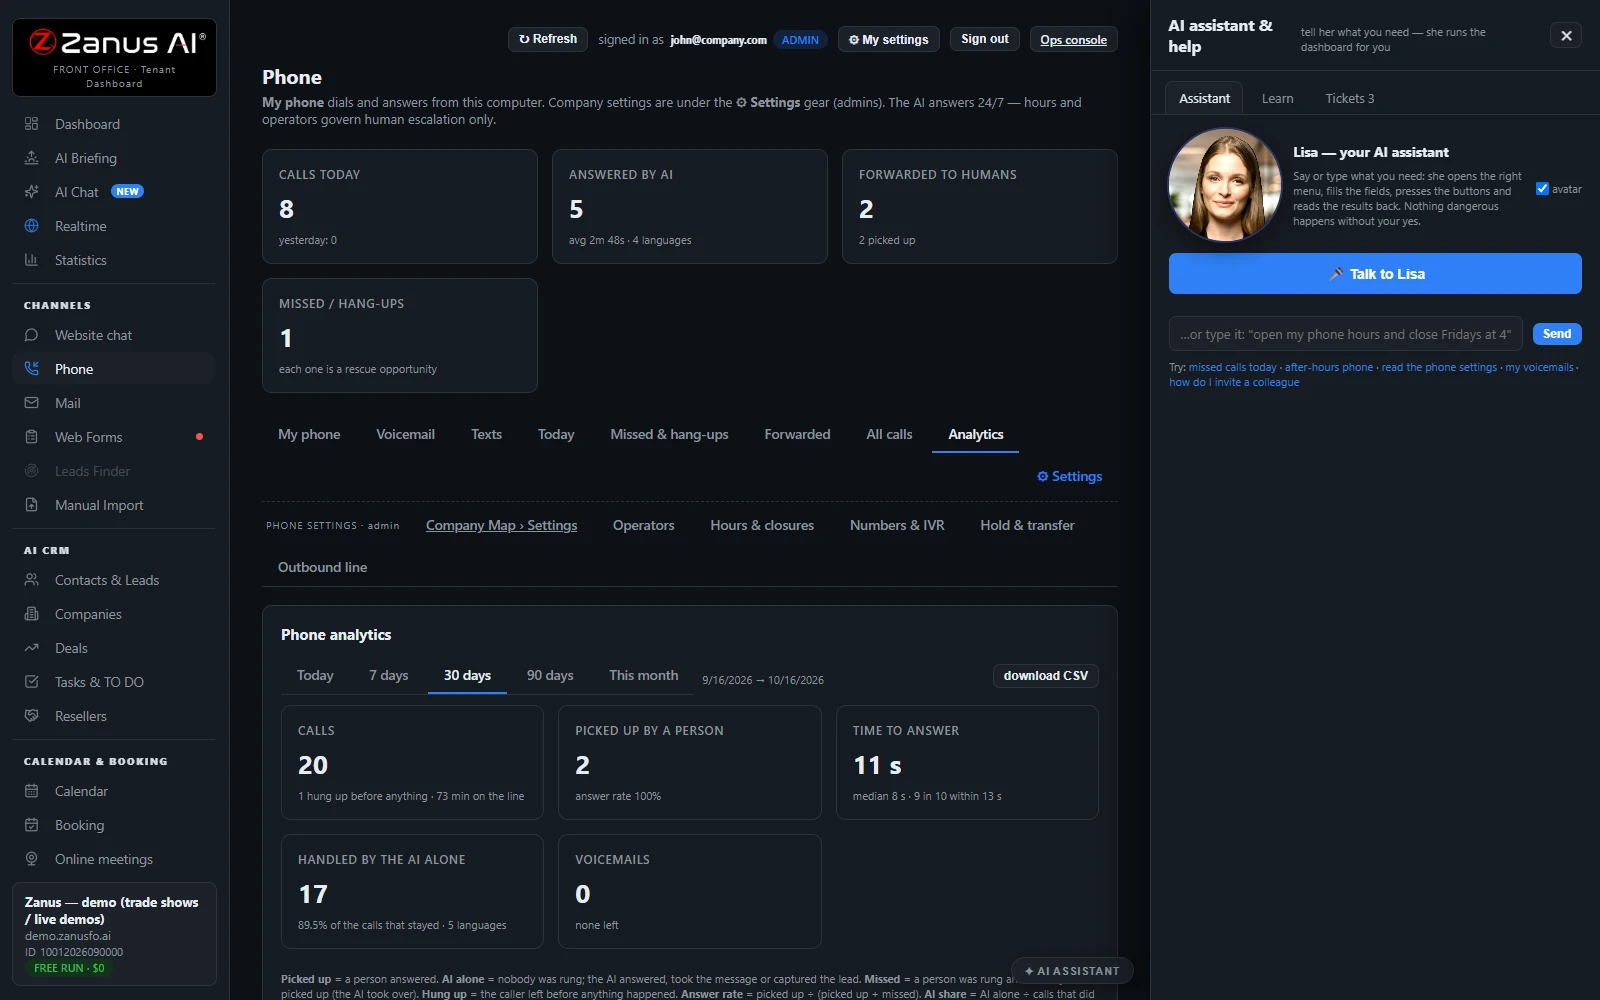Screen dimensions: 1600x1000
Task: Click the Manual Import file icon
Action: pos(31,505)
